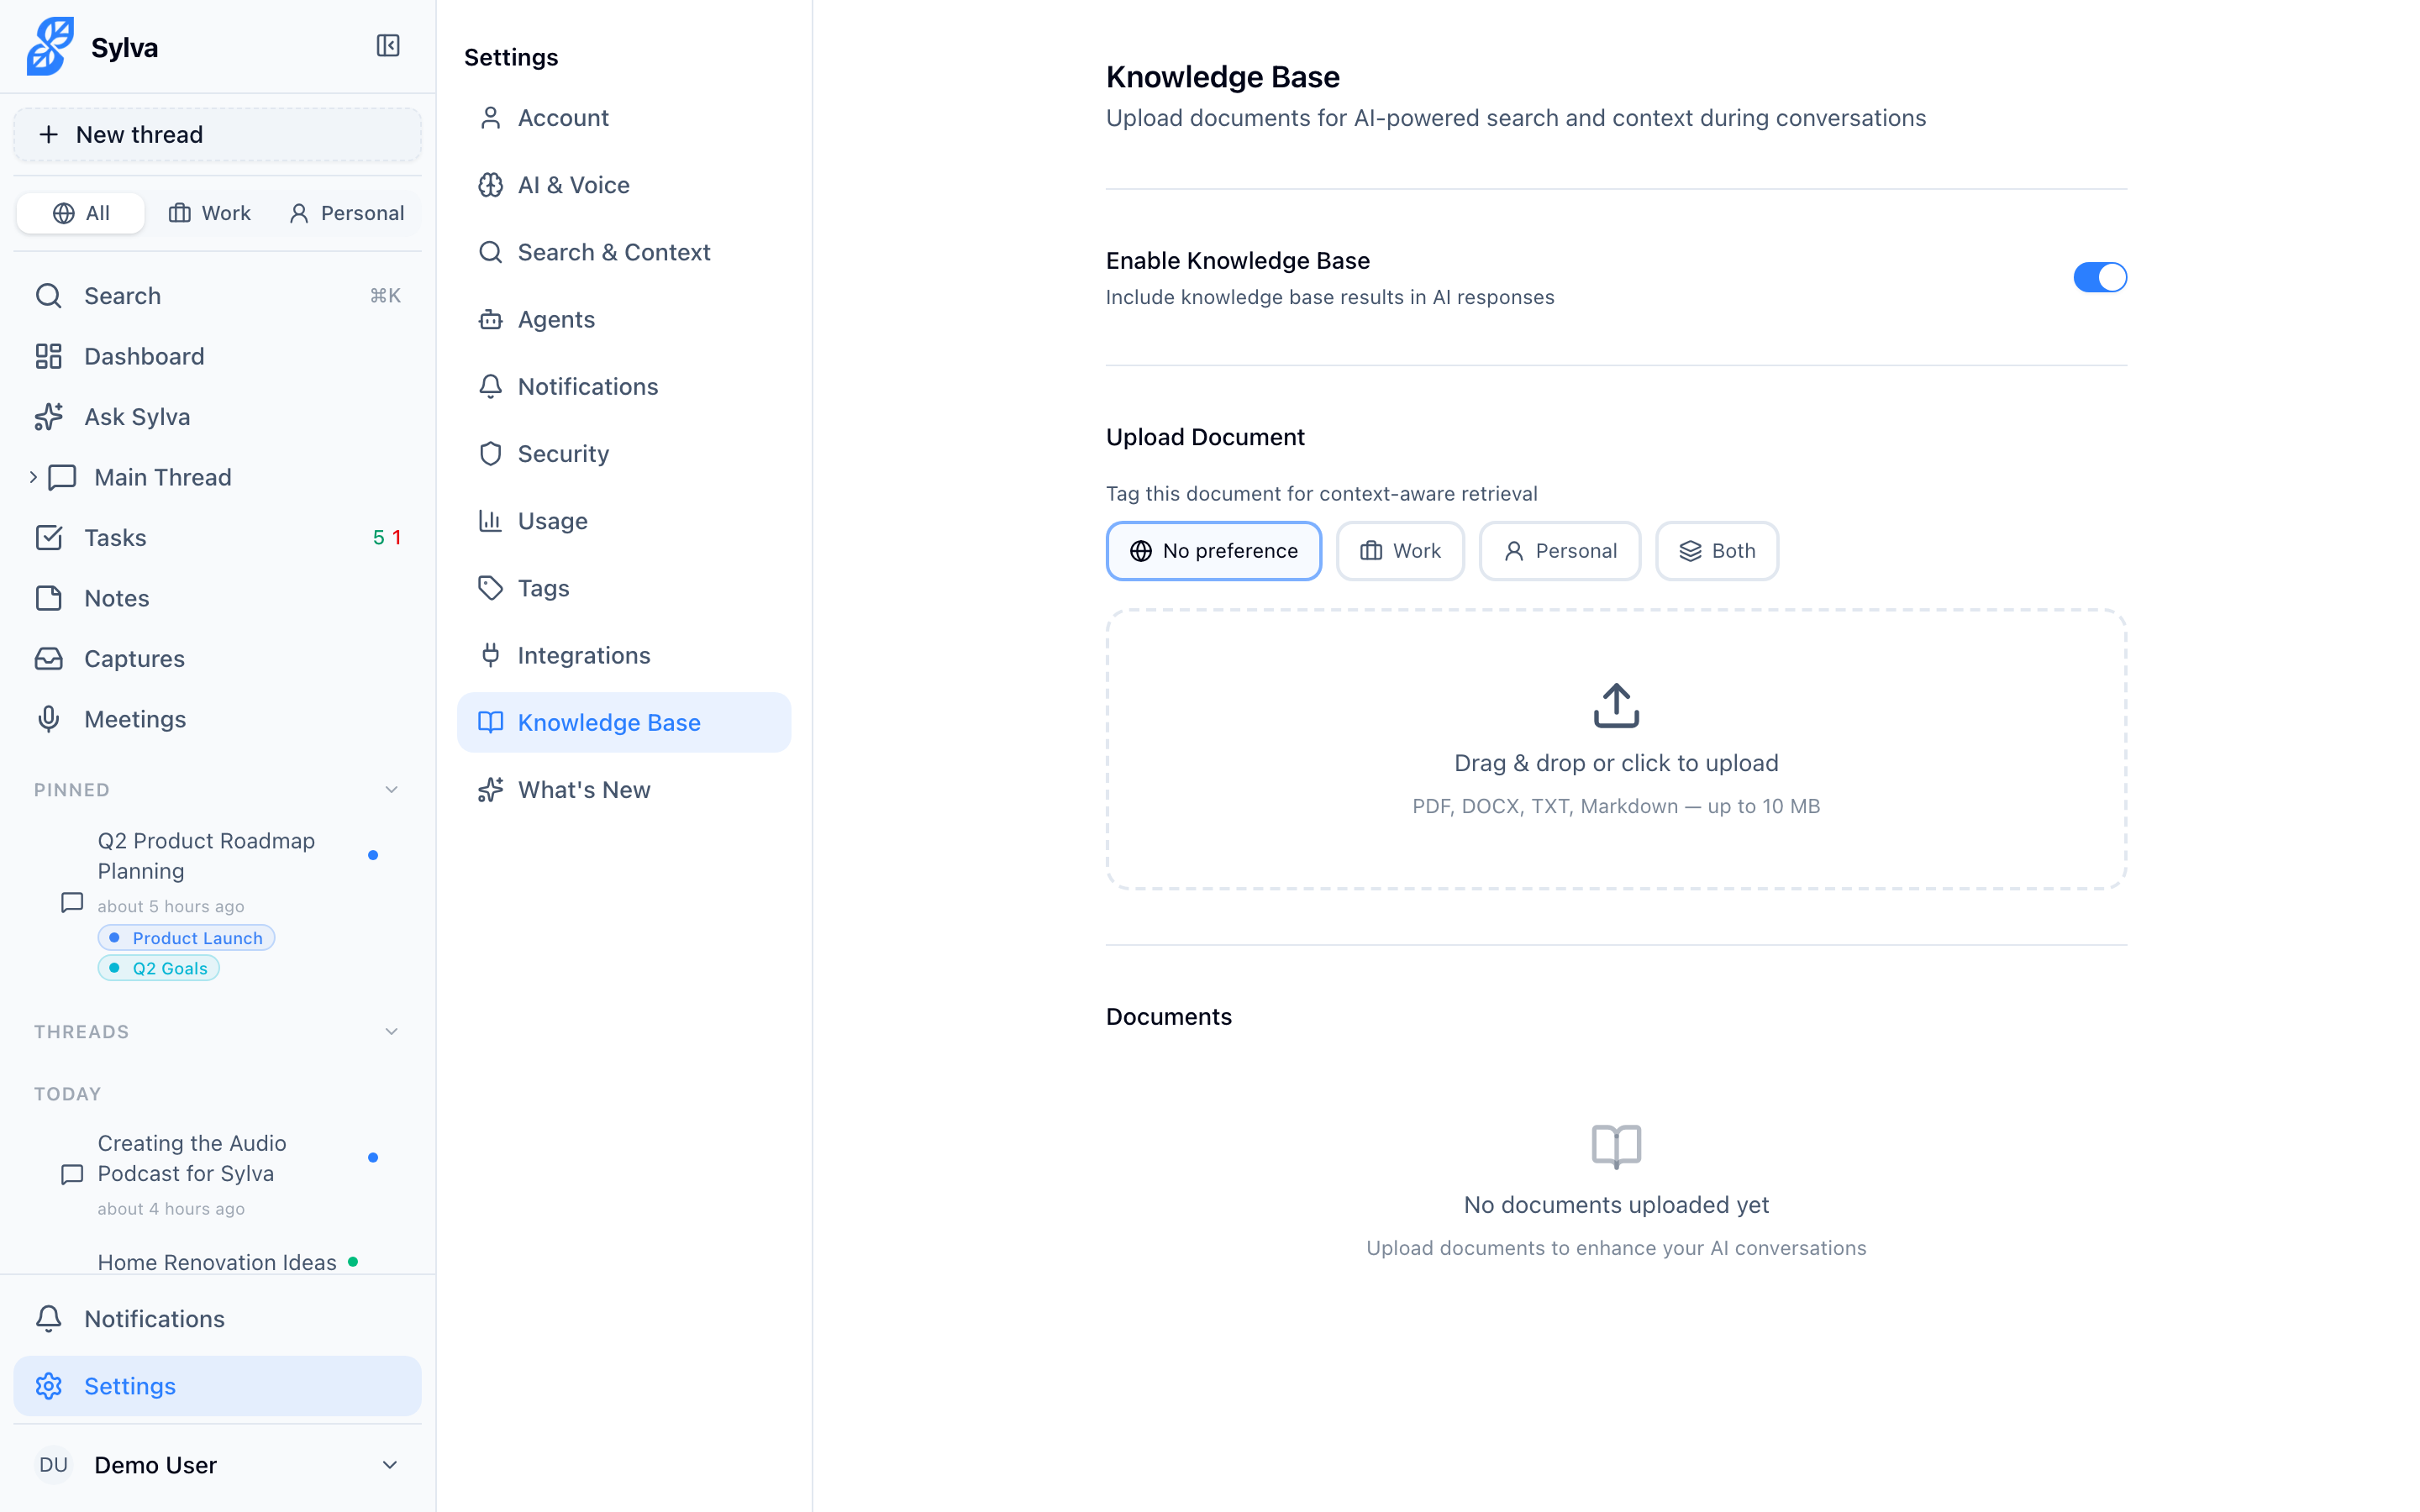Click the Notes page icon
Image resolution: width=2420 pixels, height=1512 pixels.
point(49,598)
